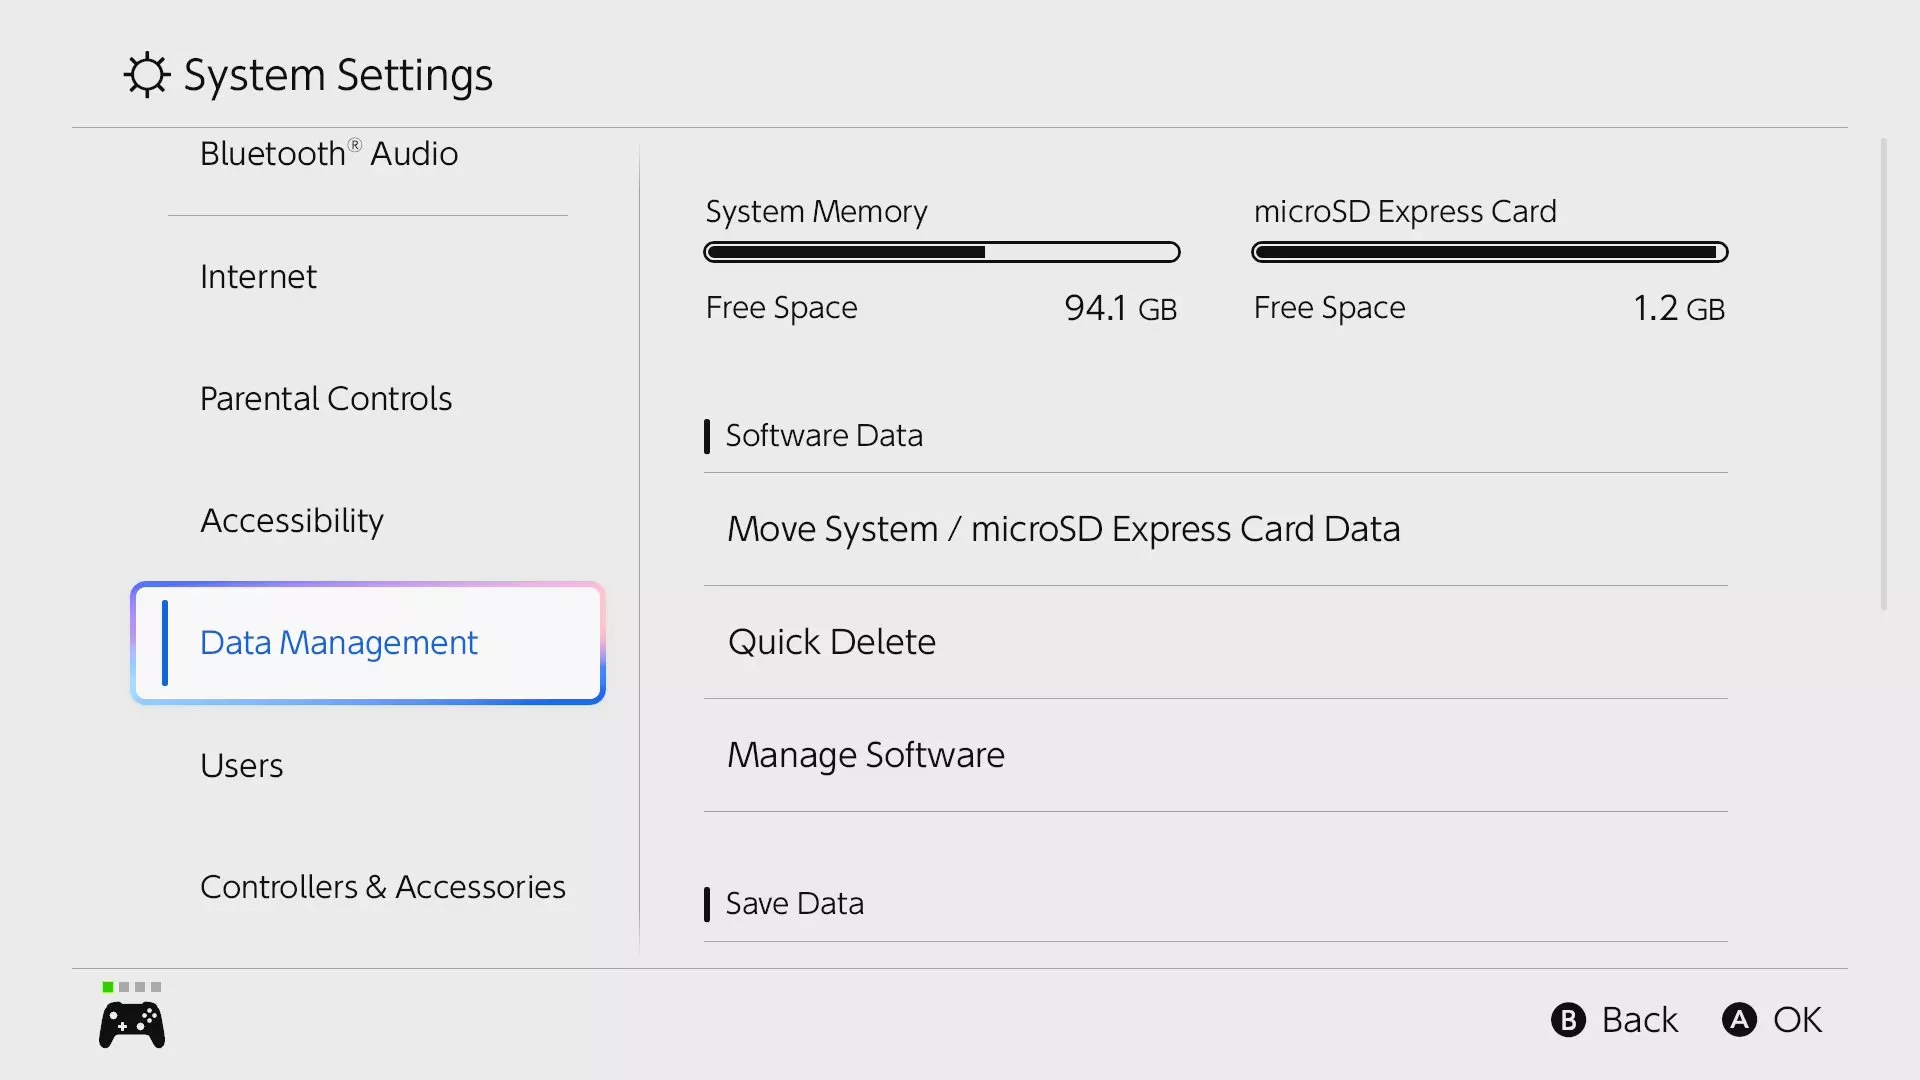Click the System Settings gear icon

tap(147, 75)
